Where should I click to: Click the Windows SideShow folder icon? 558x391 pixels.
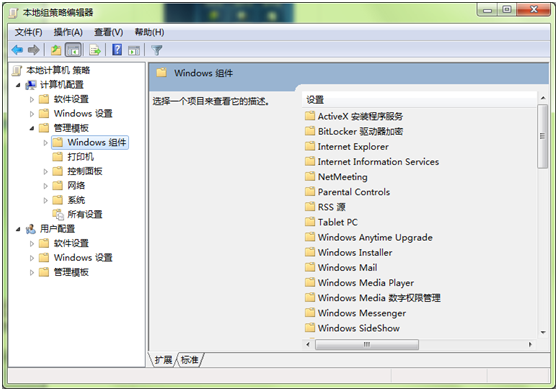click(310, 328)
